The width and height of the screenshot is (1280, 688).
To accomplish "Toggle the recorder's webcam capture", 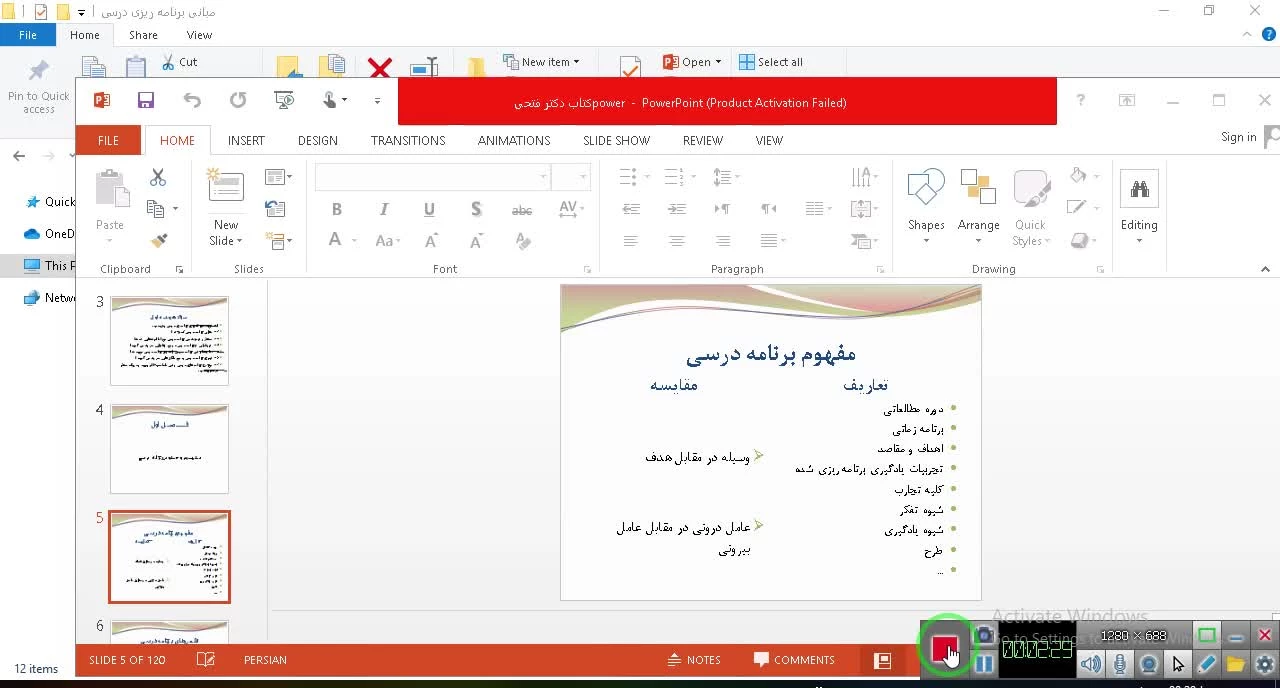I will 1149,664.
